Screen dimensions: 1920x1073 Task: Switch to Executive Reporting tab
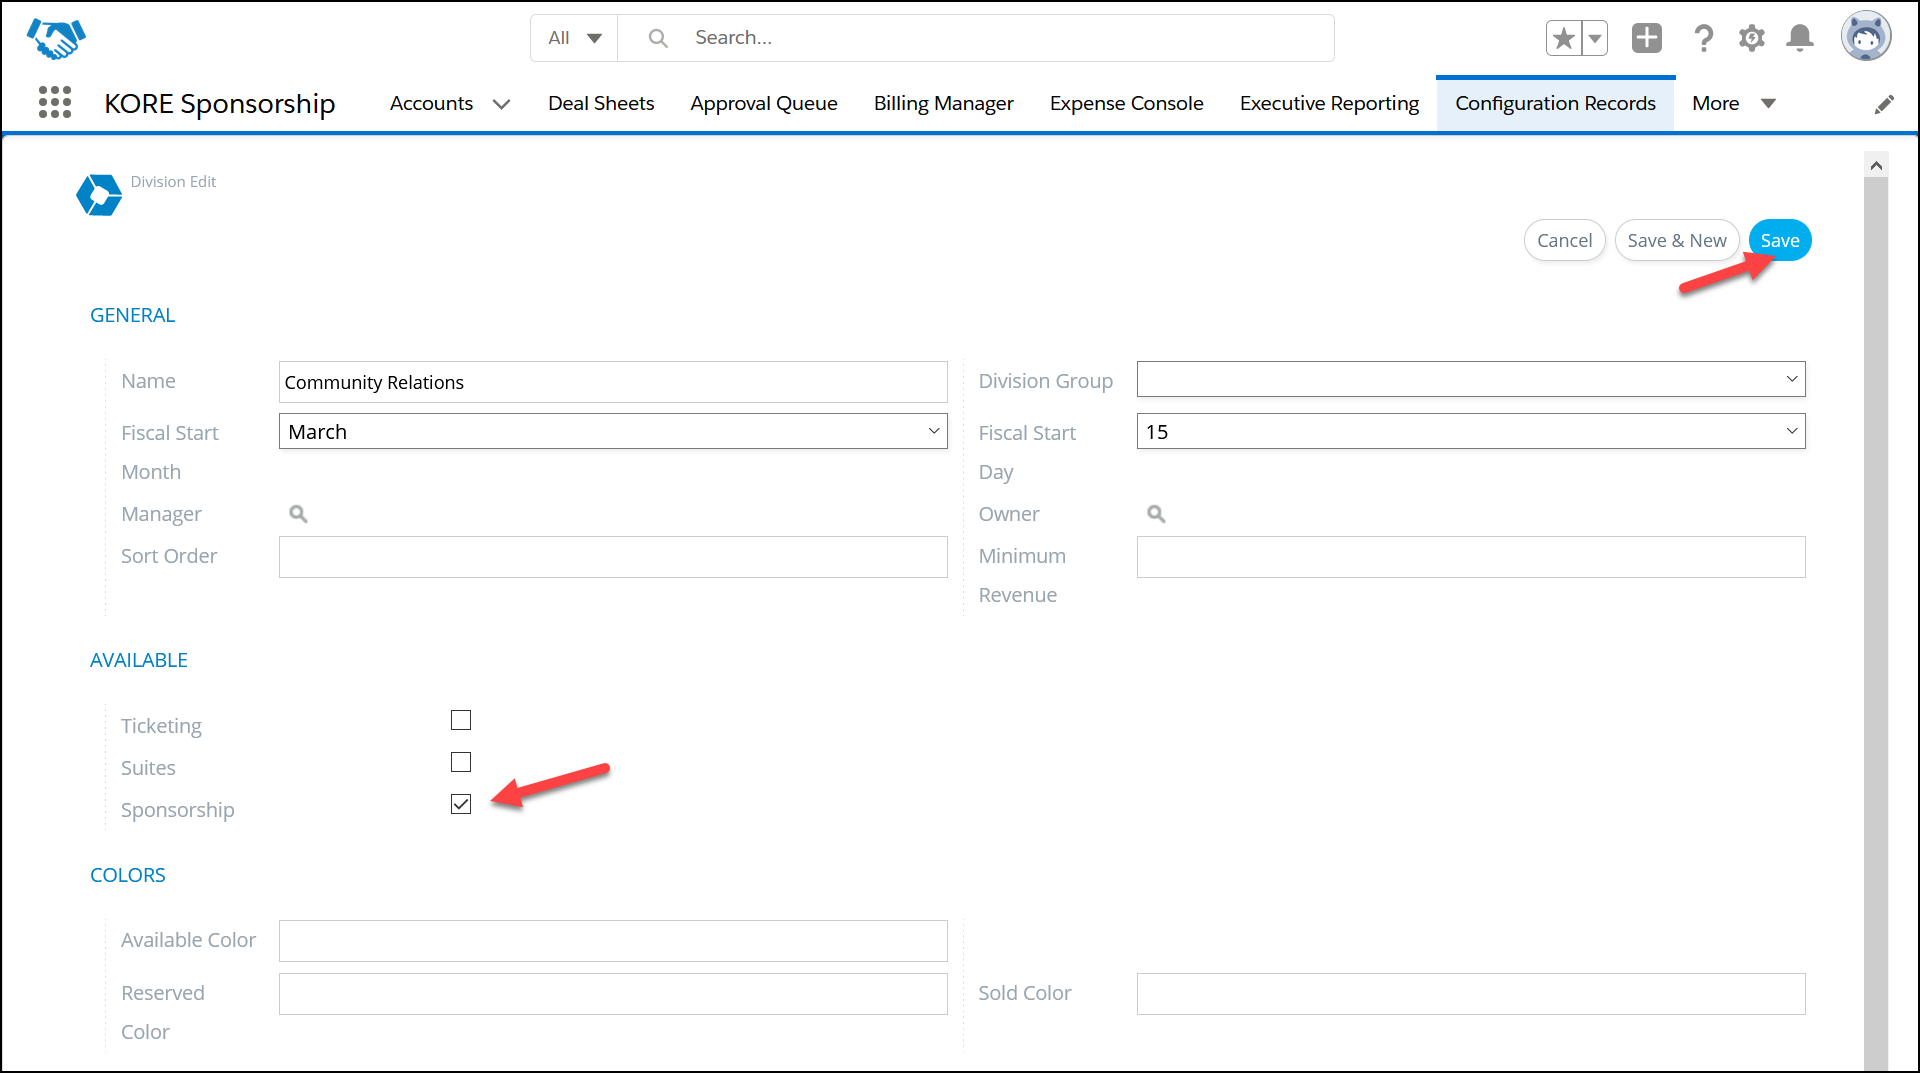pyautogui.click(x=1329, y=103)
